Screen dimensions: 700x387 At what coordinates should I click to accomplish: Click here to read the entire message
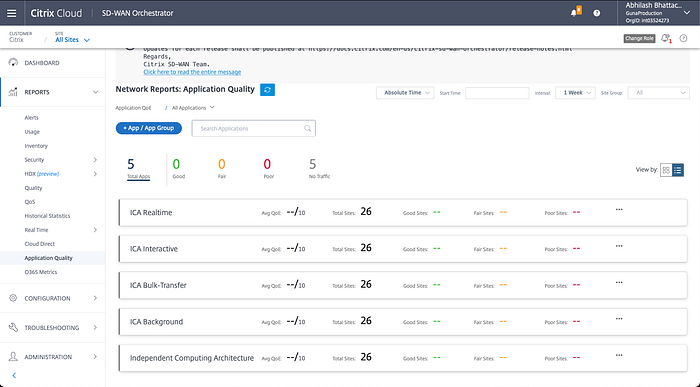click(x=192, y=72)
